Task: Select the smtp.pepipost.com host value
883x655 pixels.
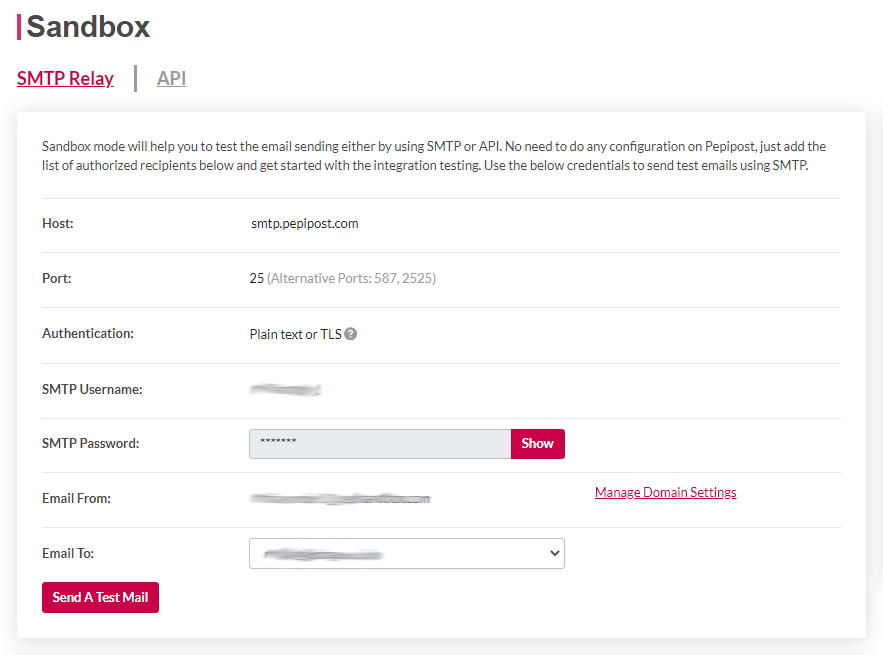Action: pos(305,224)
